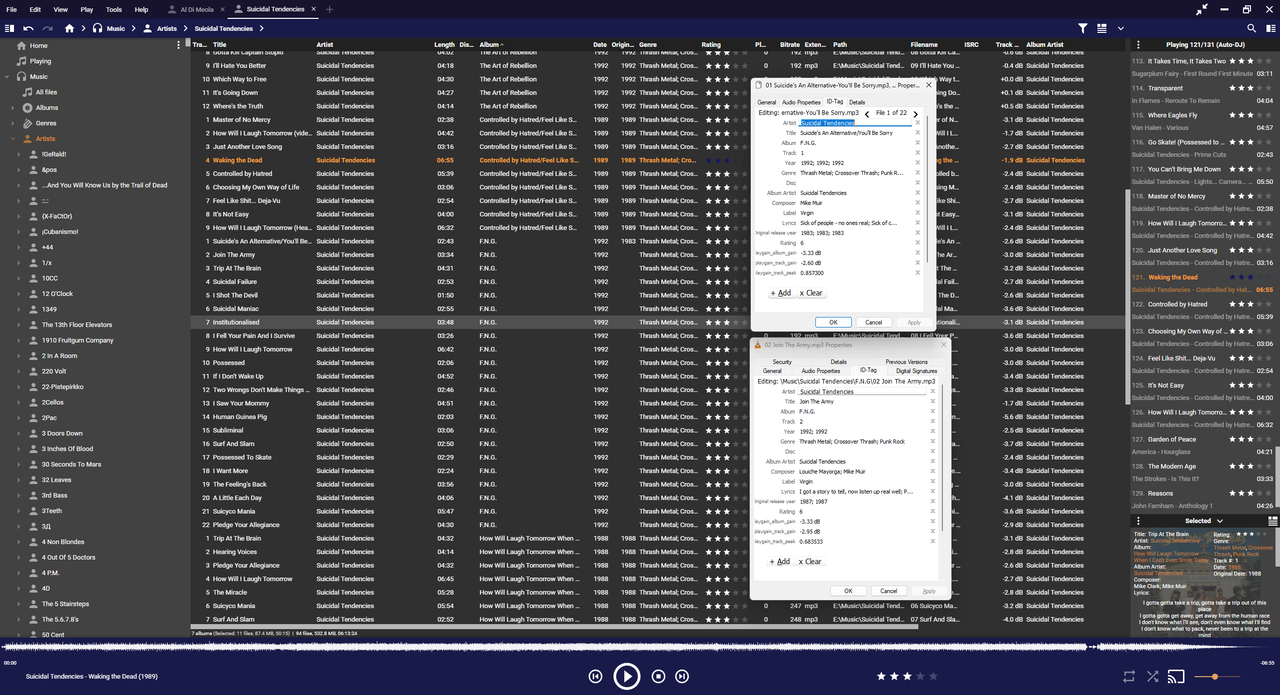The height and width of the screenshot is (695, 1280).
Task: Click the search magnifier icon
Action: point(1251,28)
